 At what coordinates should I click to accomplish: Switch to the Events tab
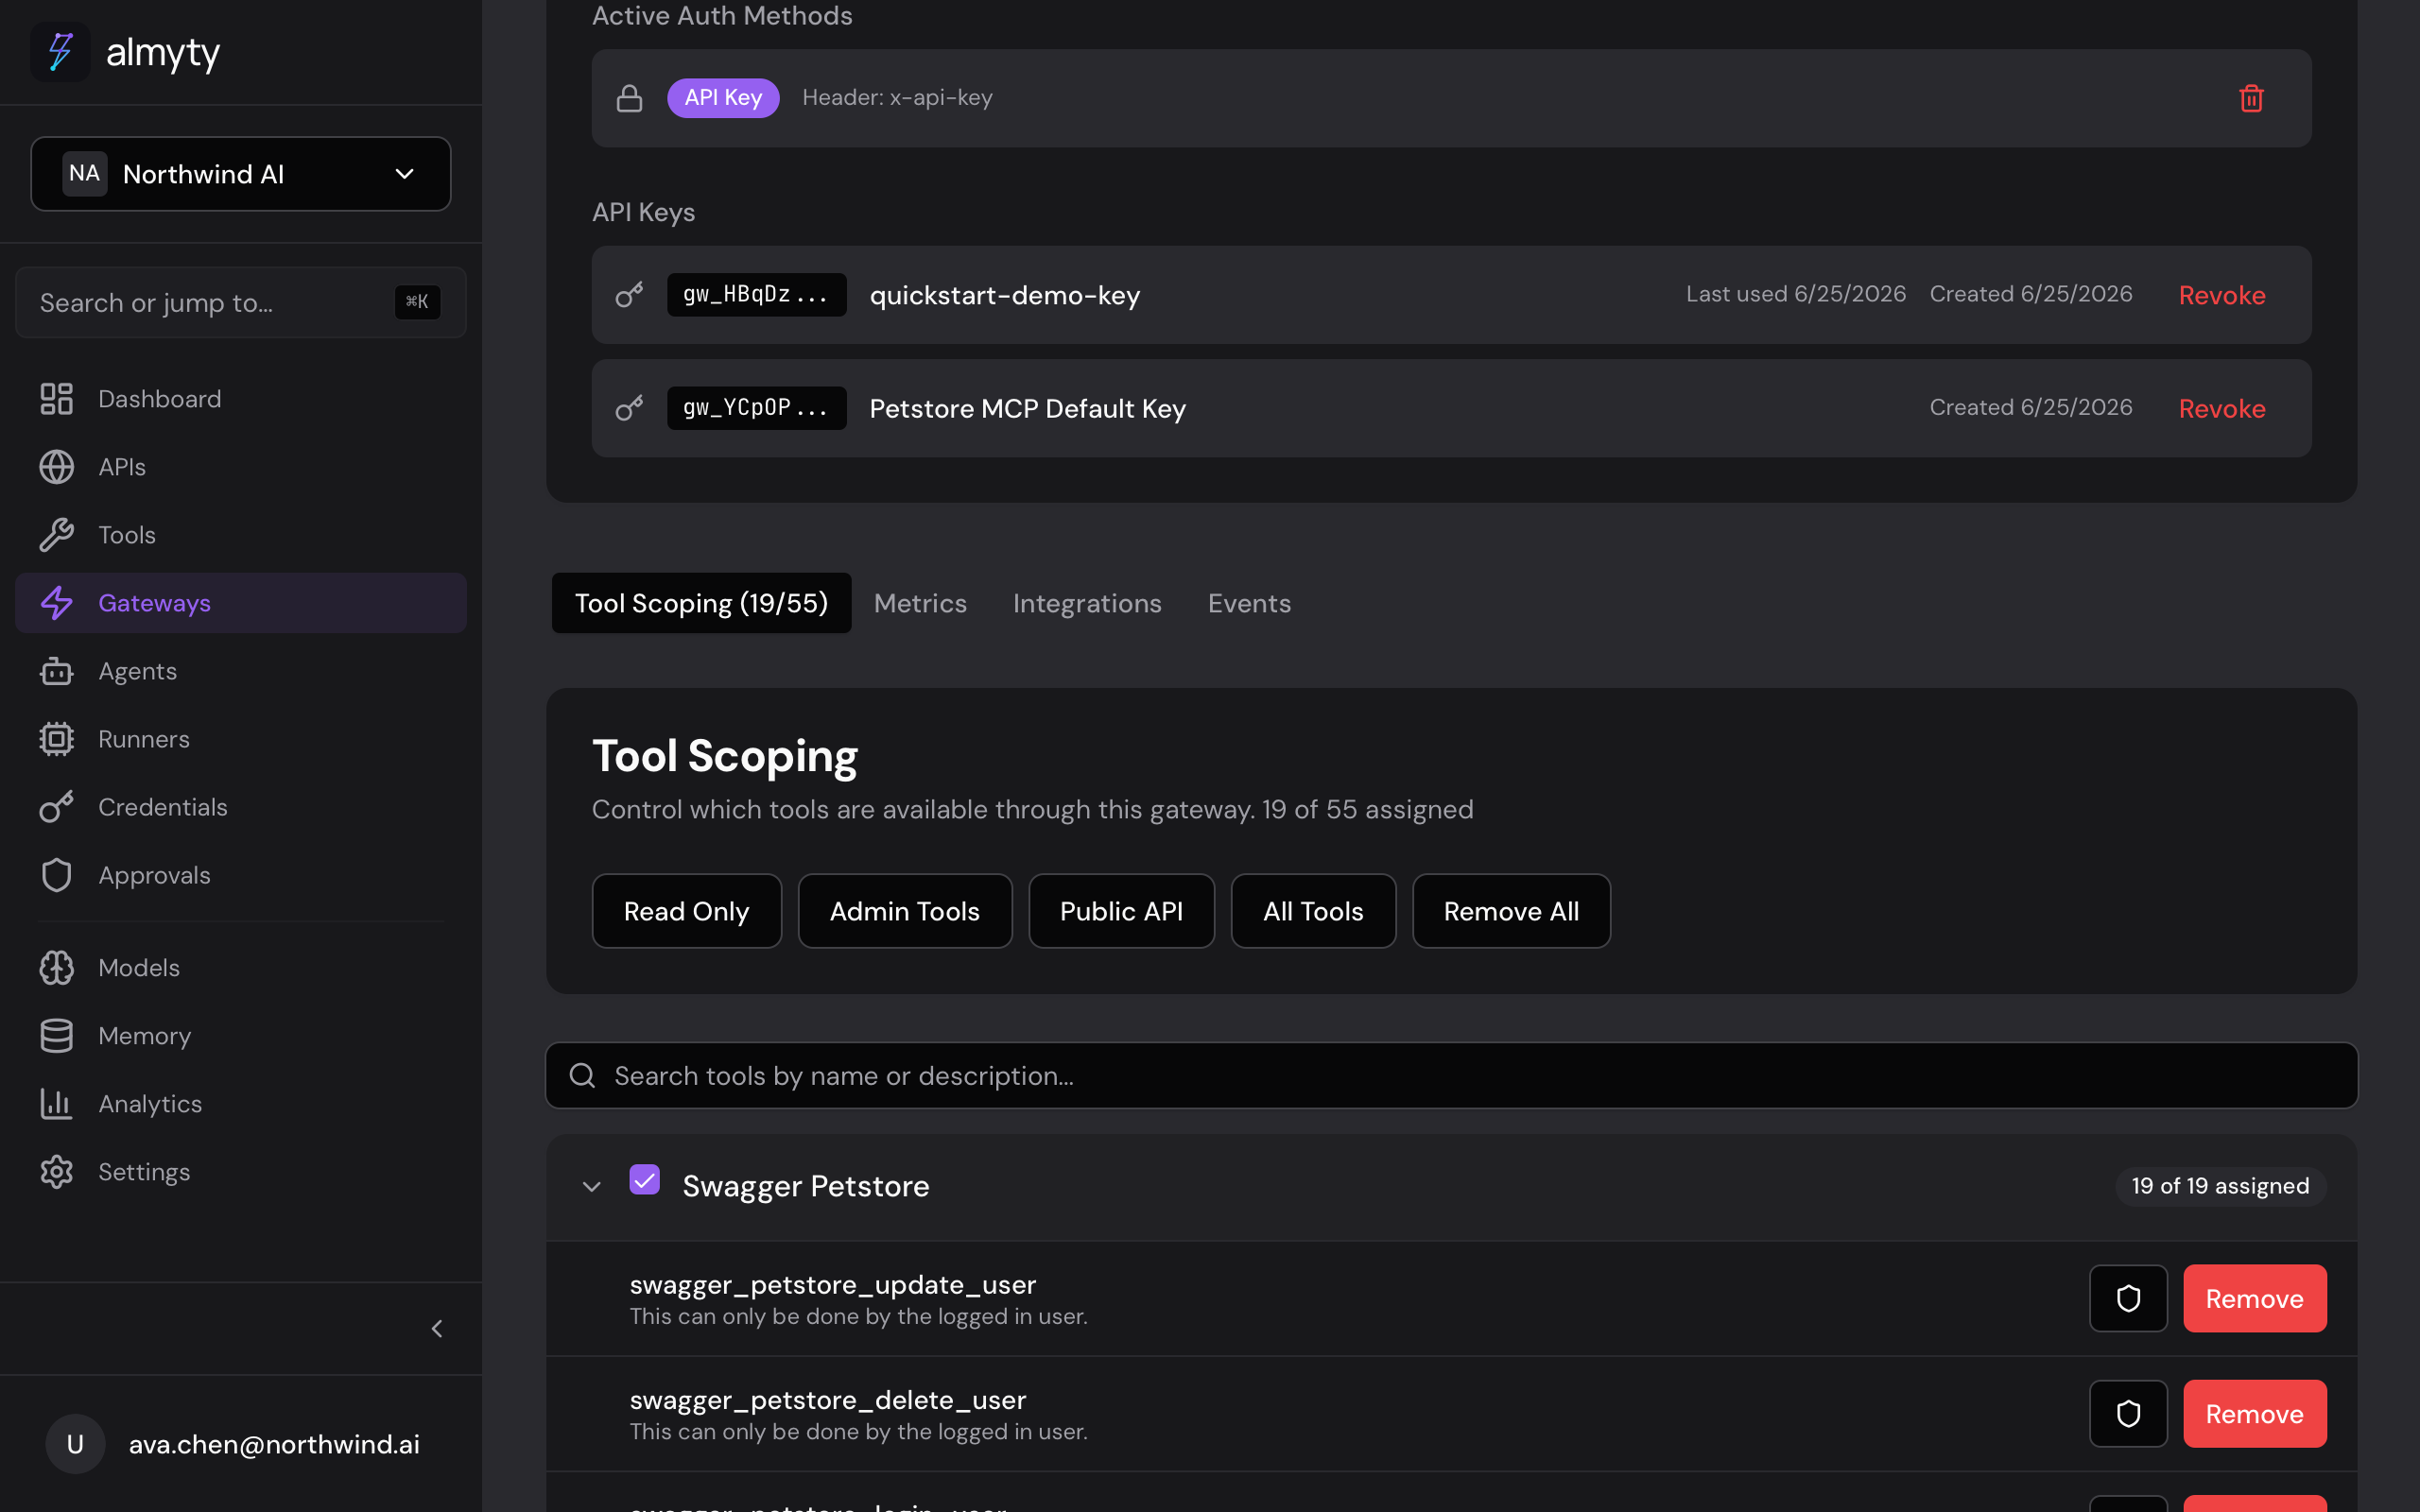tap(1249, 603)
